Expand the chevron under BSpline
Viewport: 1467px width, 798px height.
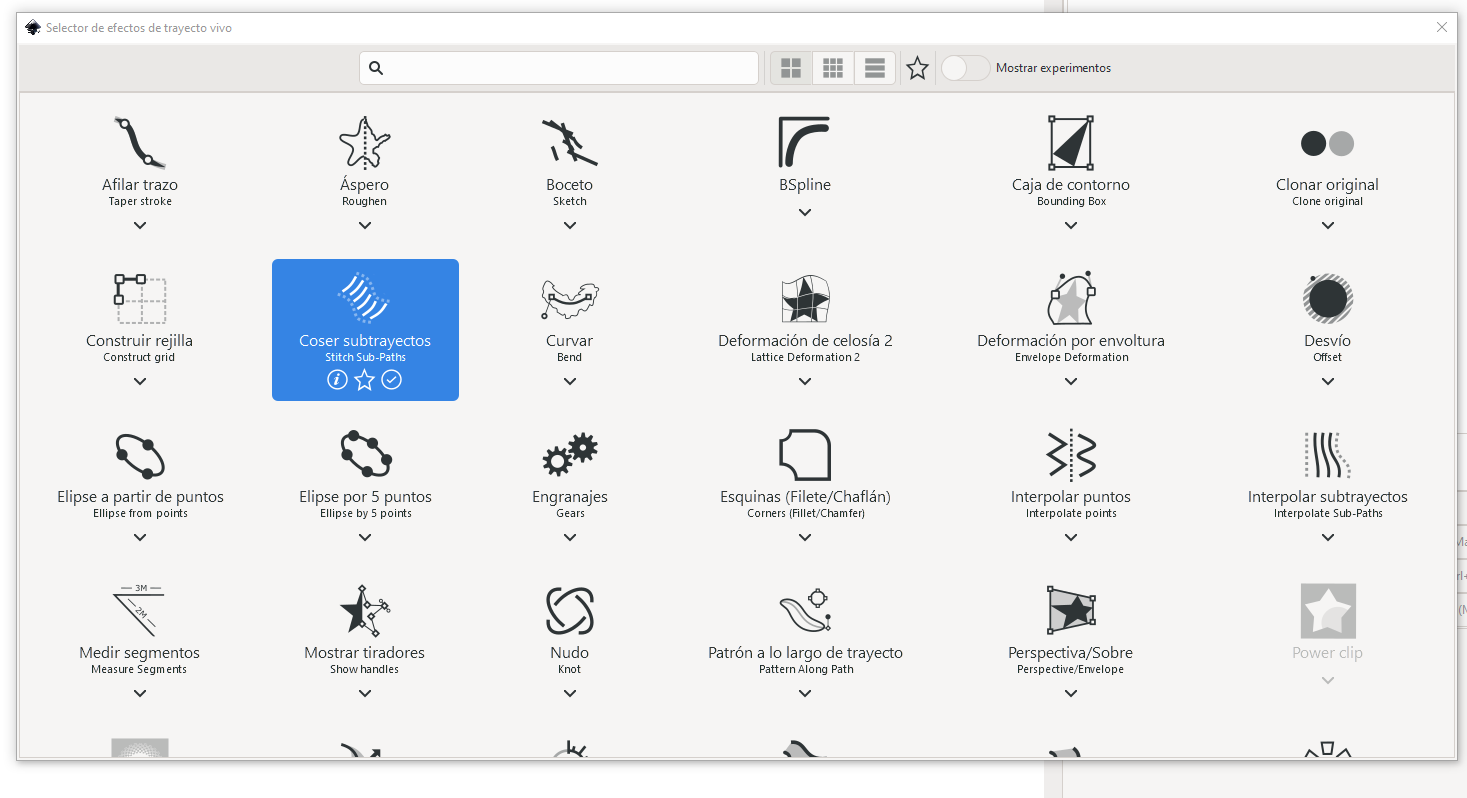pyautogui.click(x=805, y=212)
